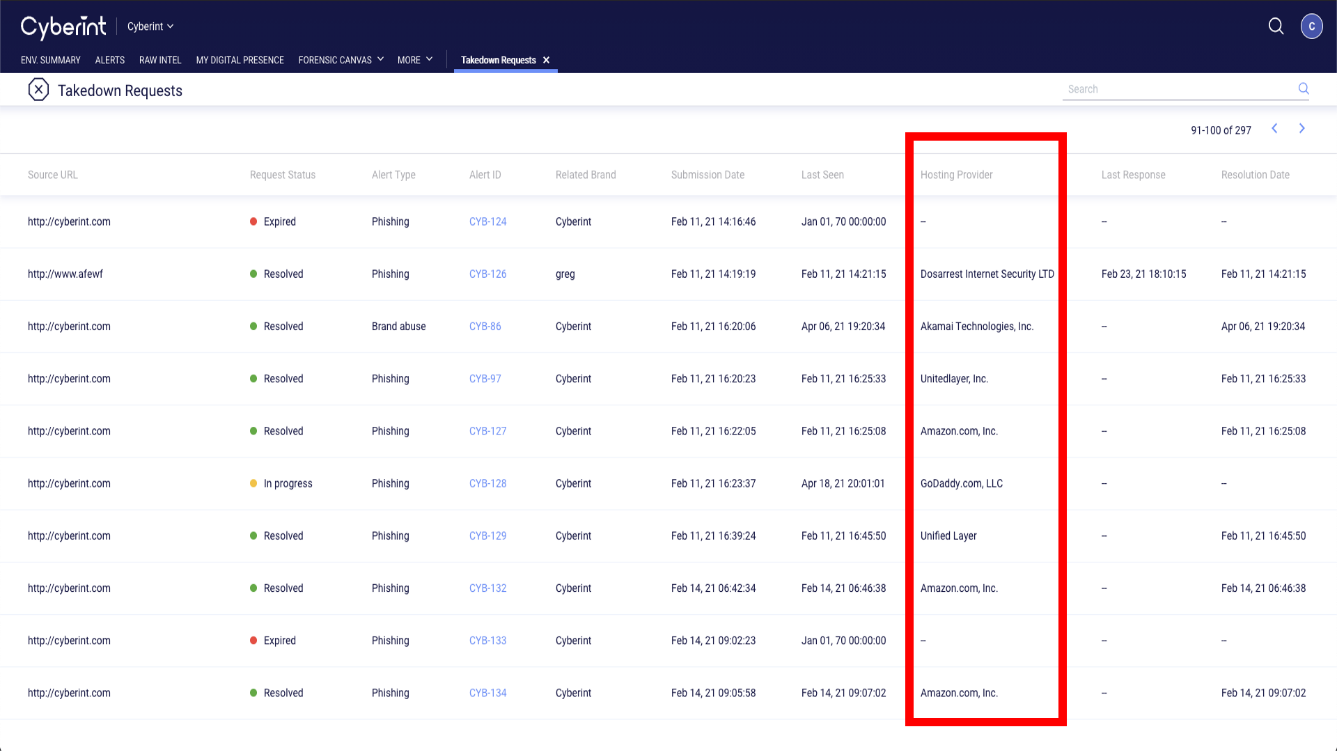Click the search field magnifier icon
This screenshot has height=752, width=1337.
click(1303, 89)
